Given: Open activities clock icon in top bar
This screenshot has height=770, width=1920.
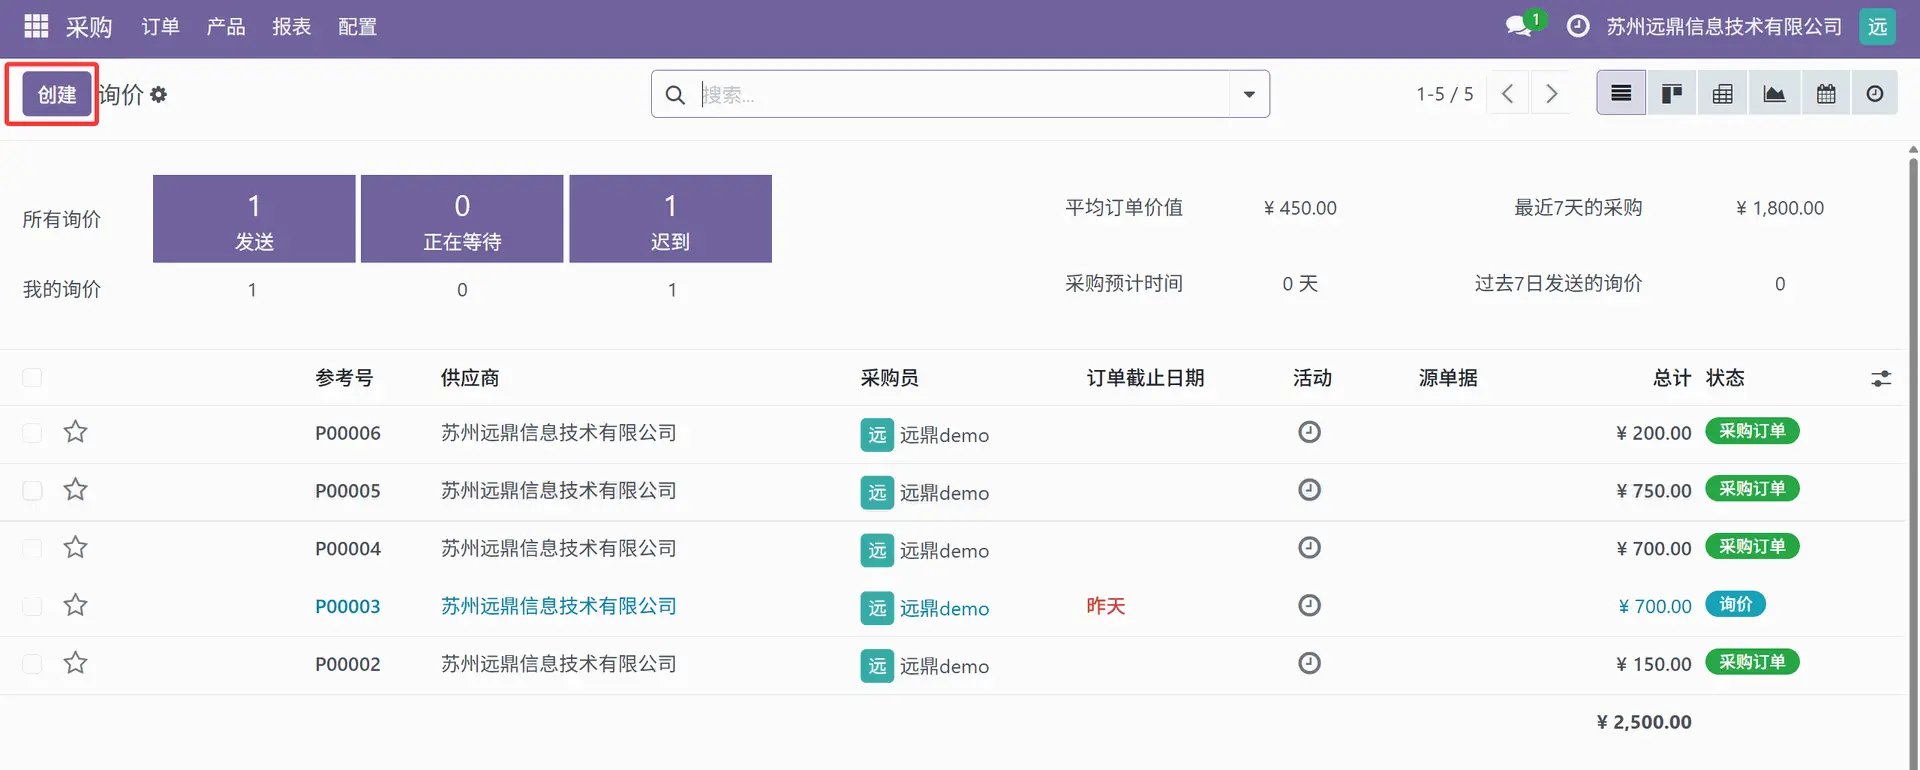Looking at the screenshot, I should 1578,27.
